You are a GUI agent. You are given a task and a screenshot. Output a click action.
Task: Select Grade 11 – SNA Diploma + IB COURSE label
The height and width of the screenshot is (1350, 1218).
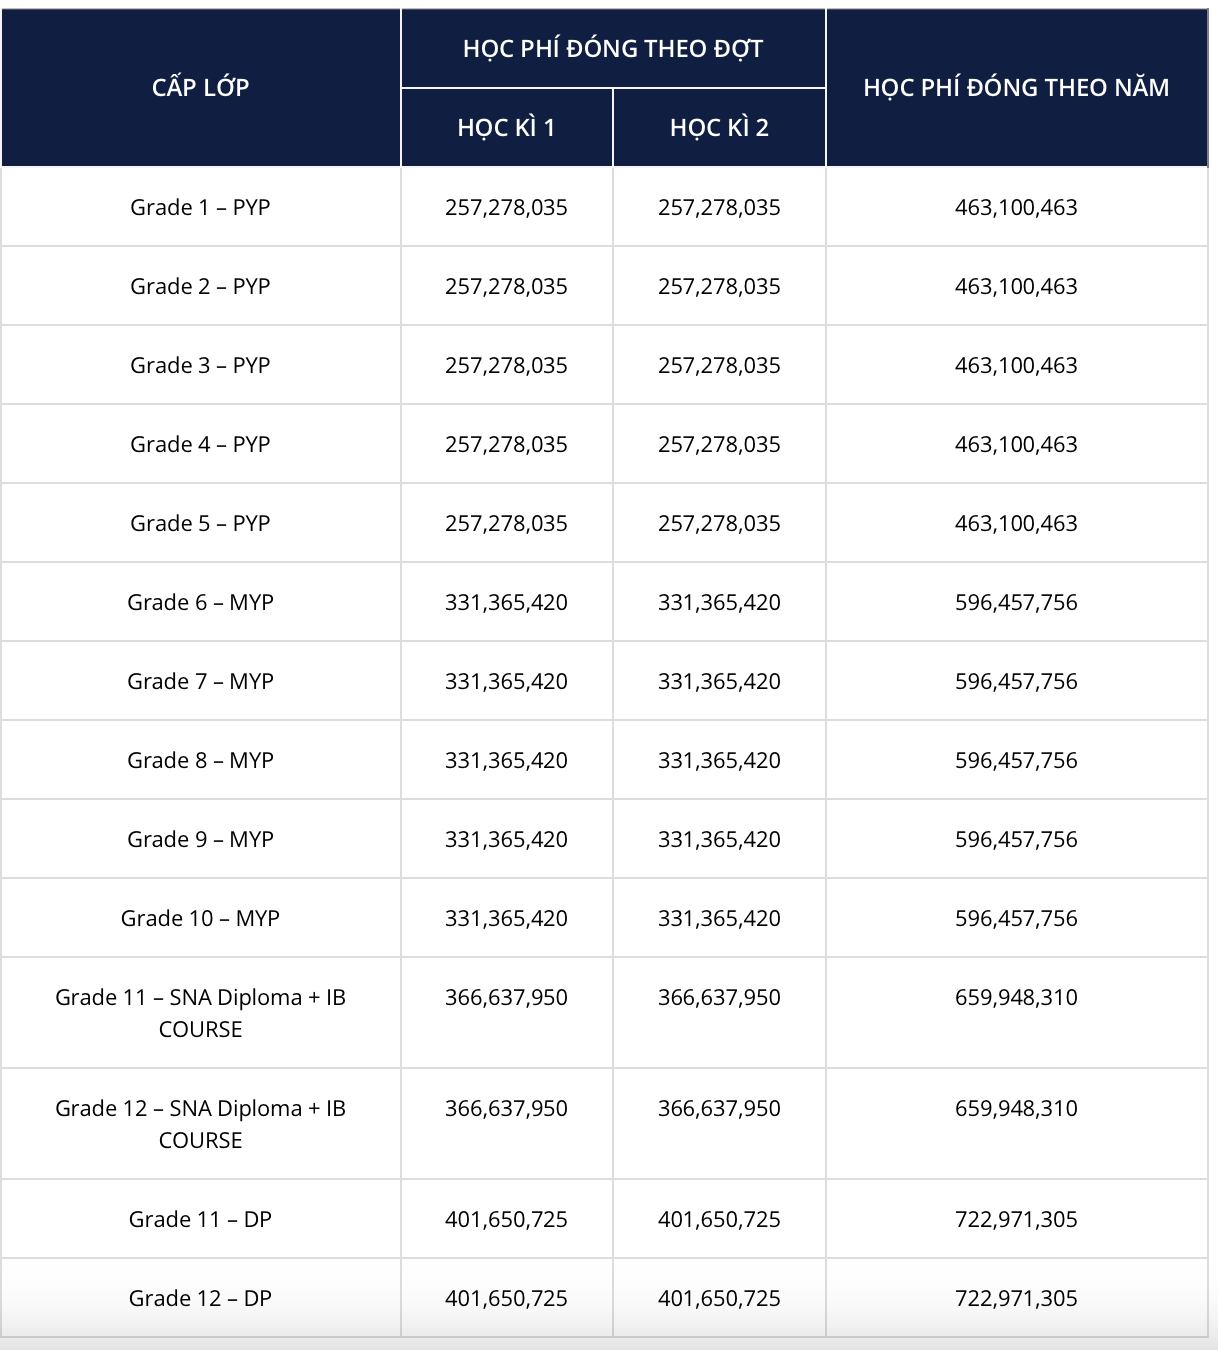click(x=200, y=1013)
